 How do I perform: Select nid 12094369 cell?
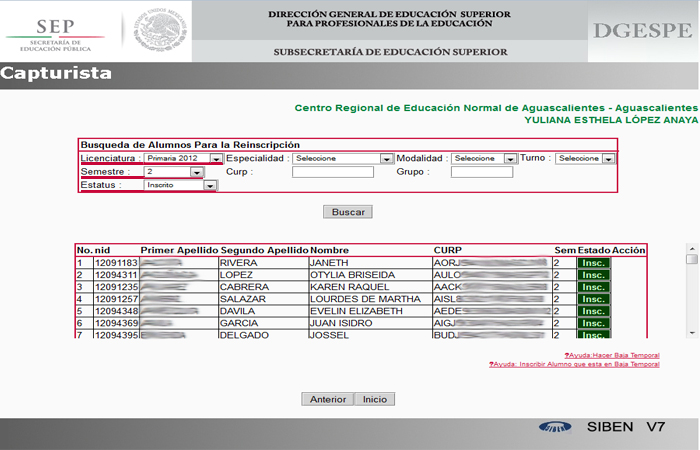116,323
